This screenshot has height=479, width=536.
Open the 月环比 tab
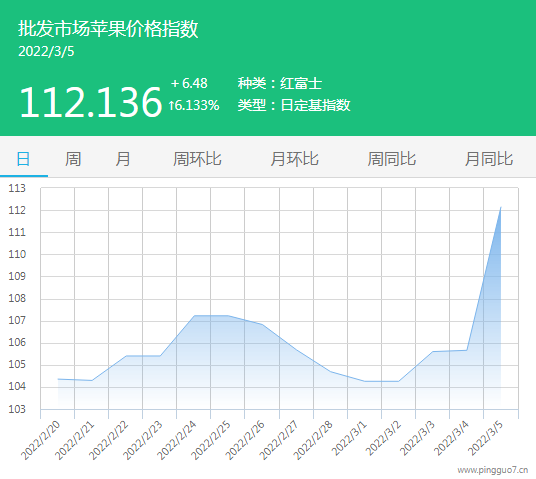pos(294,159)
